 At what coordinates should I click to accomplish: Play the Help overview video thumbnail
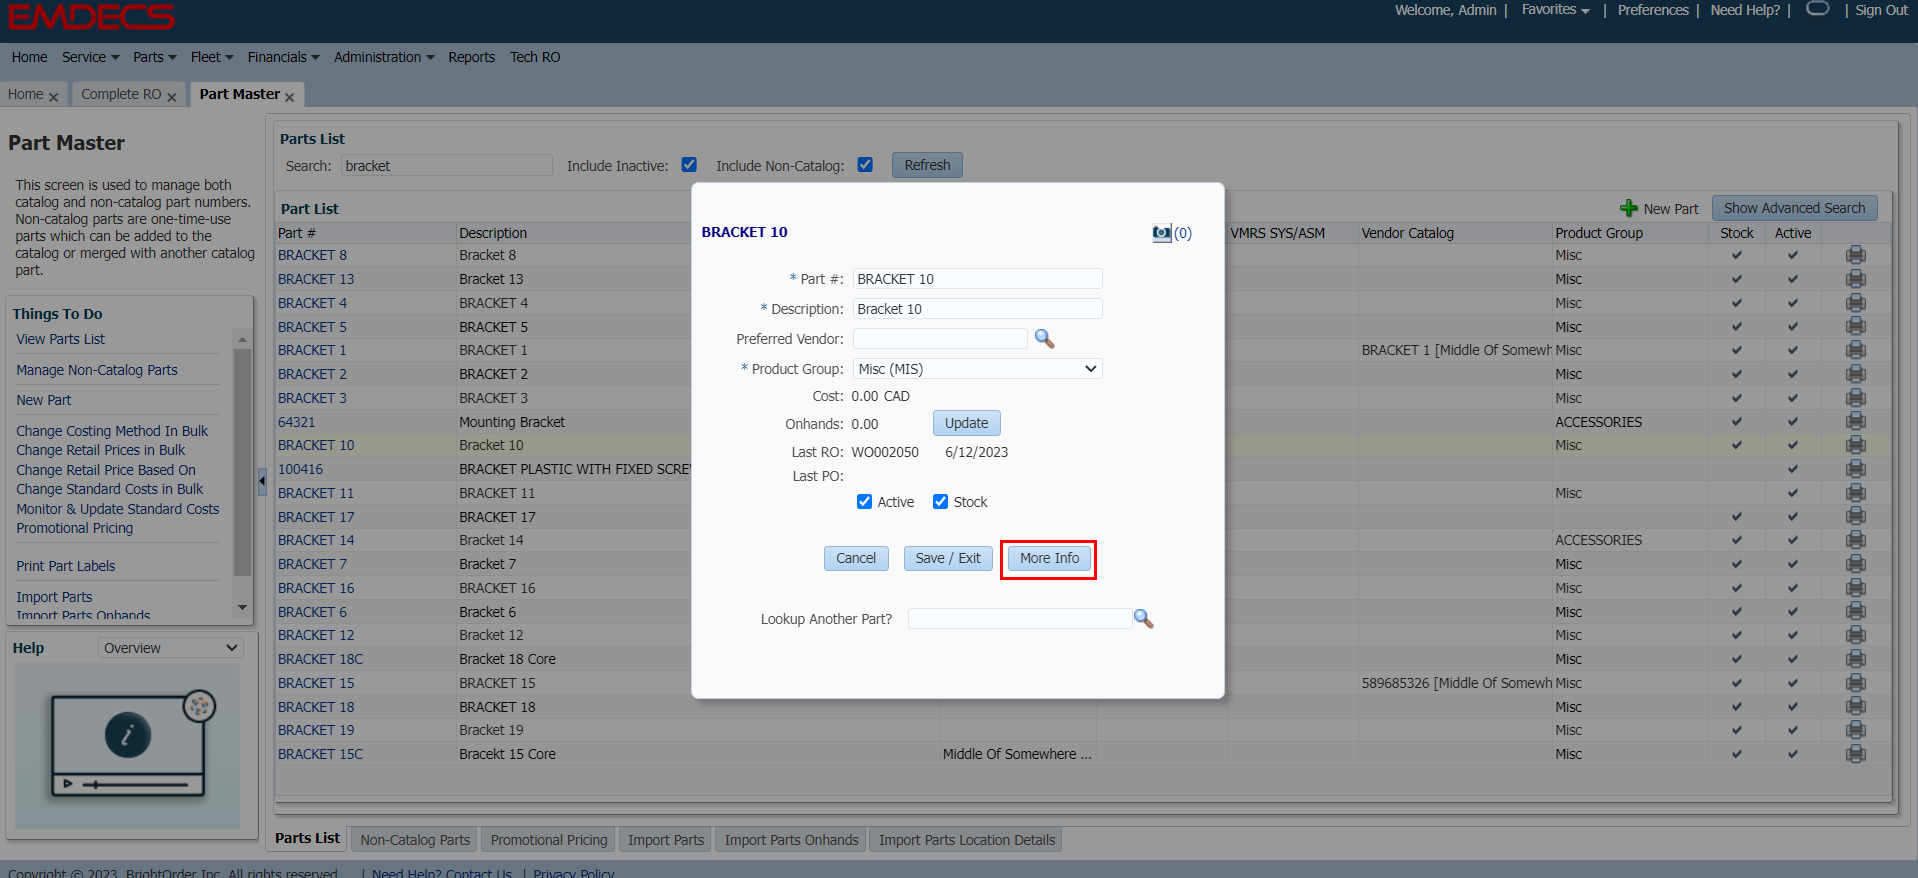[x=128, y=745]
